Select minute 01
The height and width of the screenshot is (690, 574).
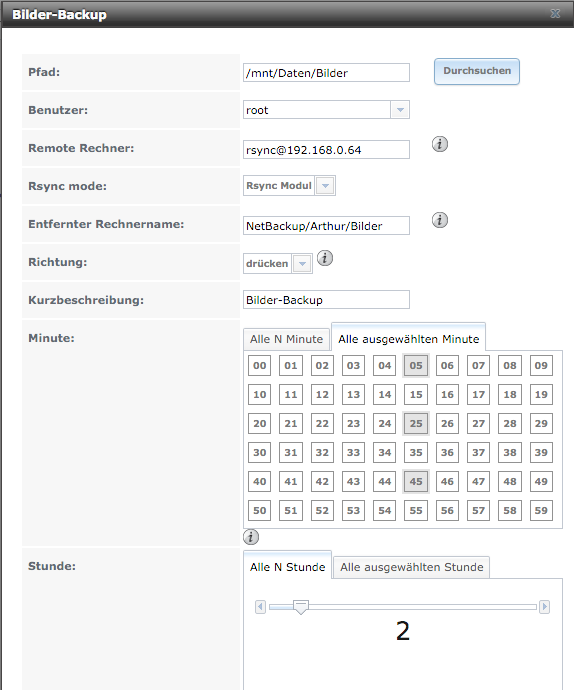click(291, 365)
